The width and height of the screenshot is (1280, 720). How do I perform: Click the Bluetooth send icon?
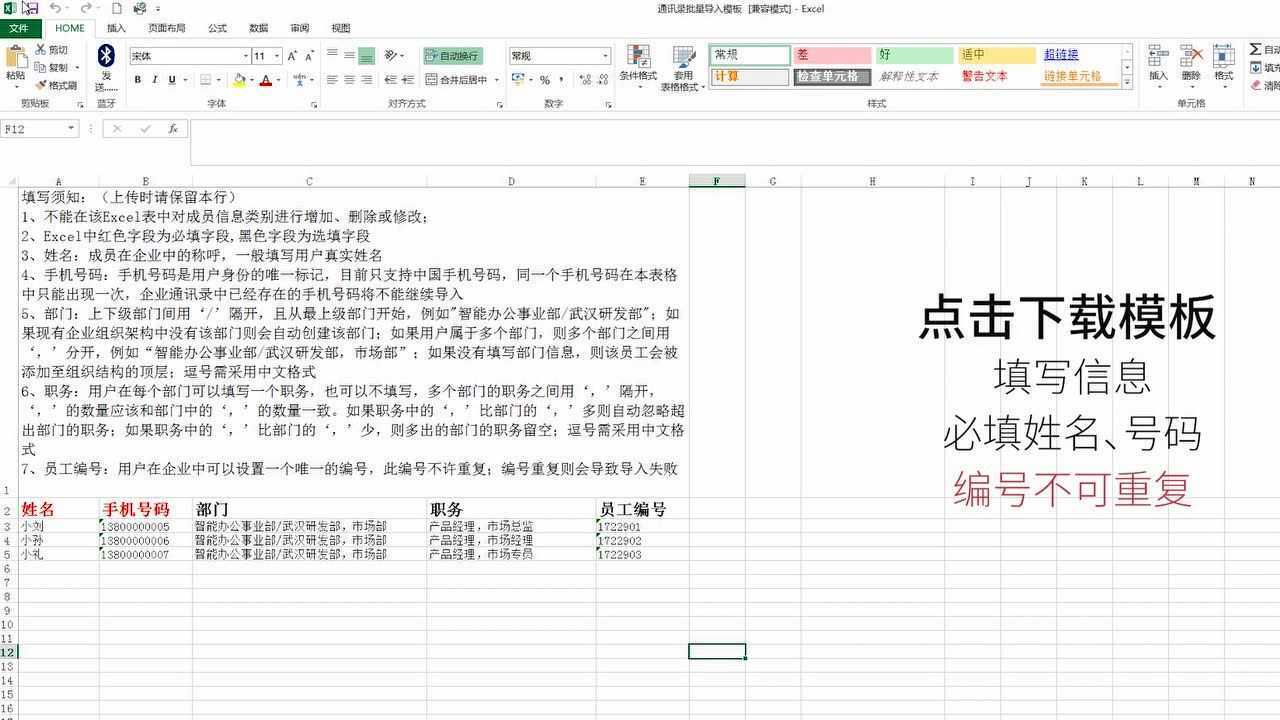pyautogui.click(x=106, y=55)
